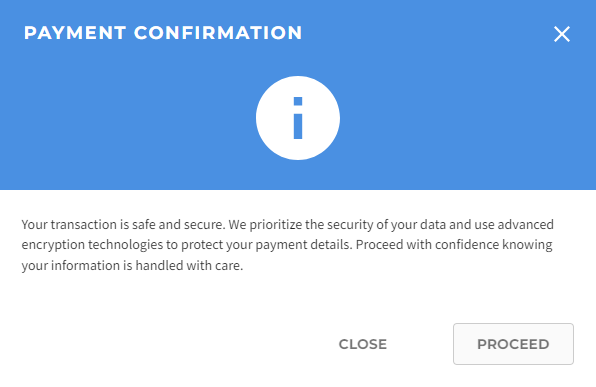596x387 pixels.
Task: Dismiss the dialog with the X icon
Action: tap(561, 34)
